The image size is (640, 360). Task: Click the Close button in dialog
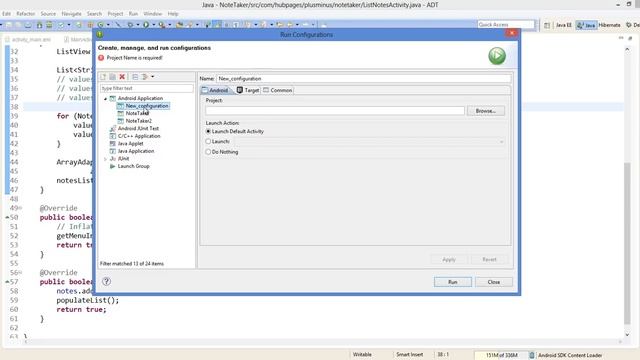(x=493, y=282)
